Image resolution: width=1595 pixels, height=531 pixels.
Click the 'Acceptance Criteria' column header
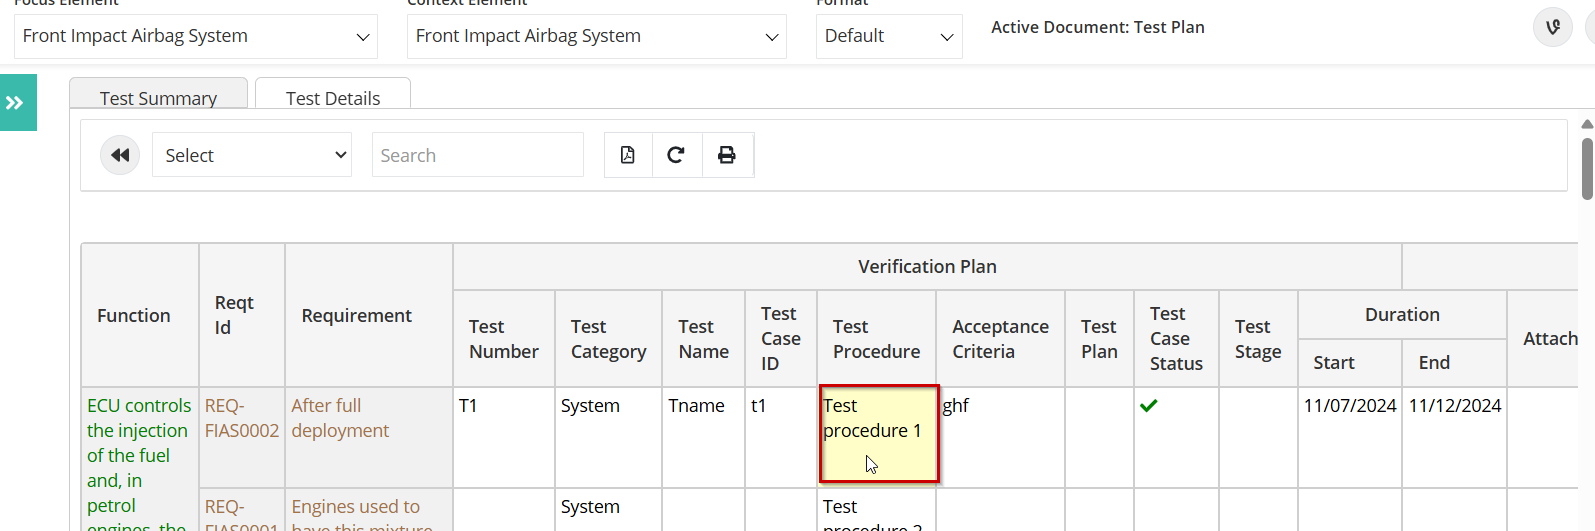click(x=1001, y=339)
